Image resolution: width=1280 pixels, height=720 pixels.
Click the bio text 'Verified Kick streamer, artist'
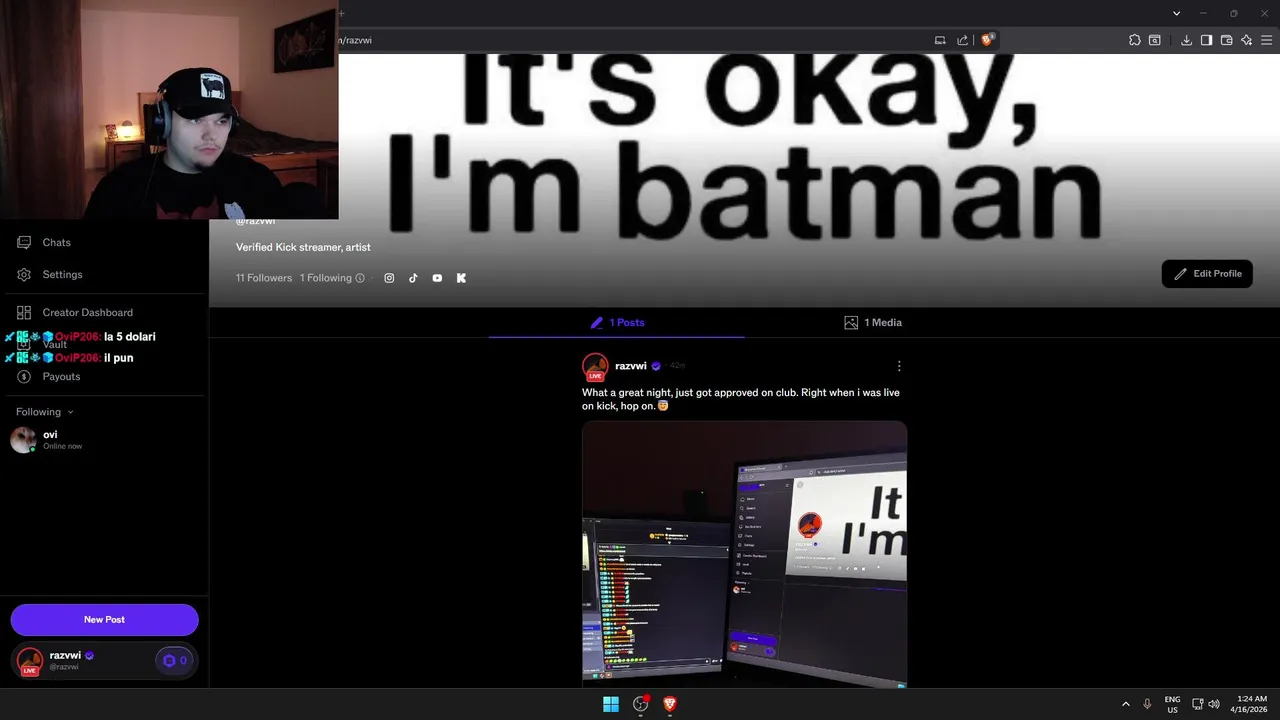(x=303, y=247)
